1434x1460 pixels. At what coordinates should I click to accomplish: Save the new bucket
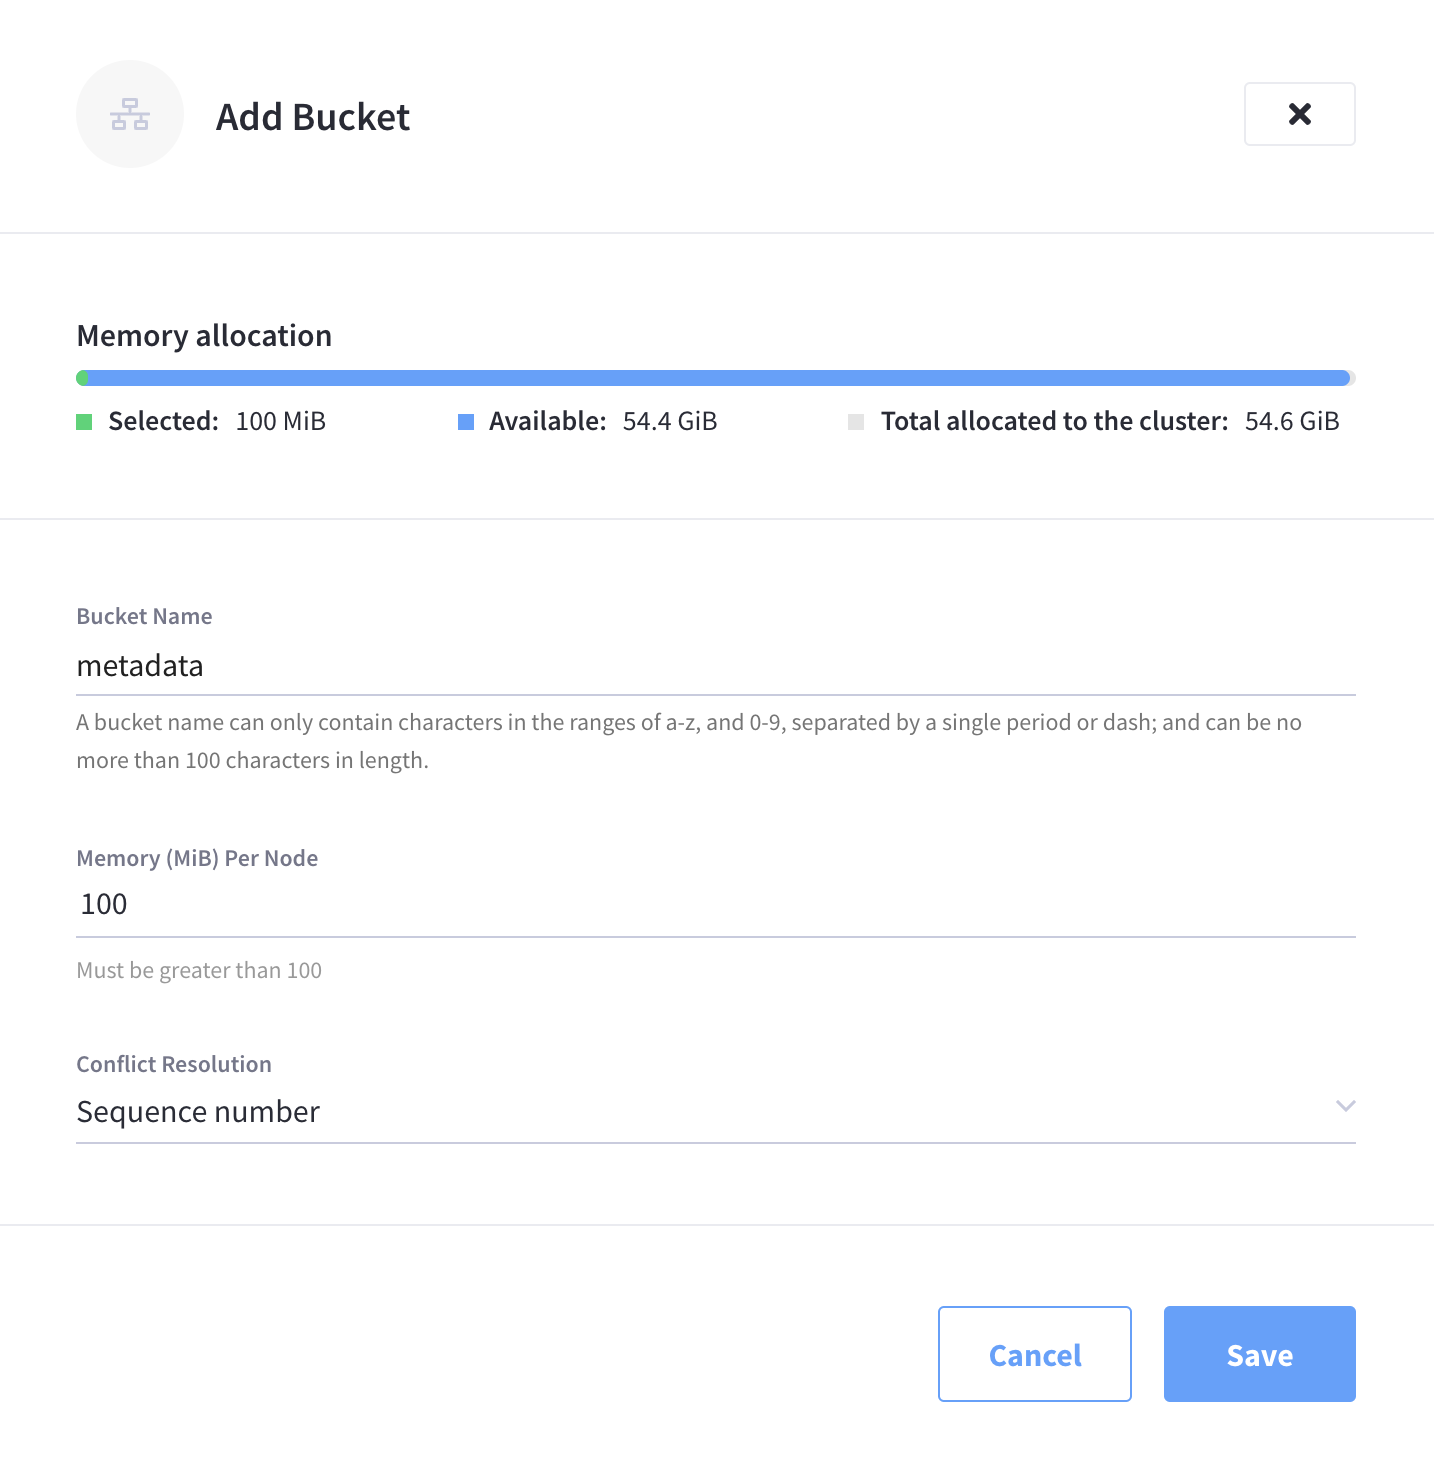pos(1259,1354)
